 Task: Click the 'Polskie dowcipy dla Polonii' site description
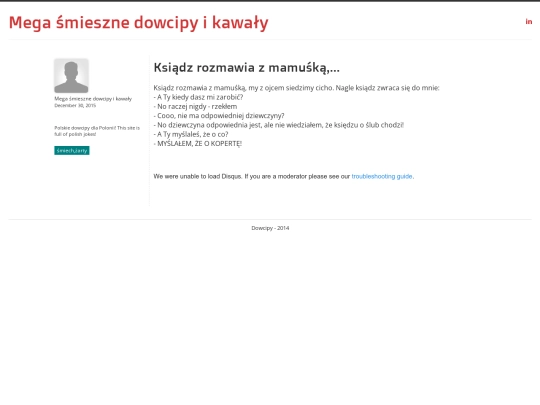(97, 131)
